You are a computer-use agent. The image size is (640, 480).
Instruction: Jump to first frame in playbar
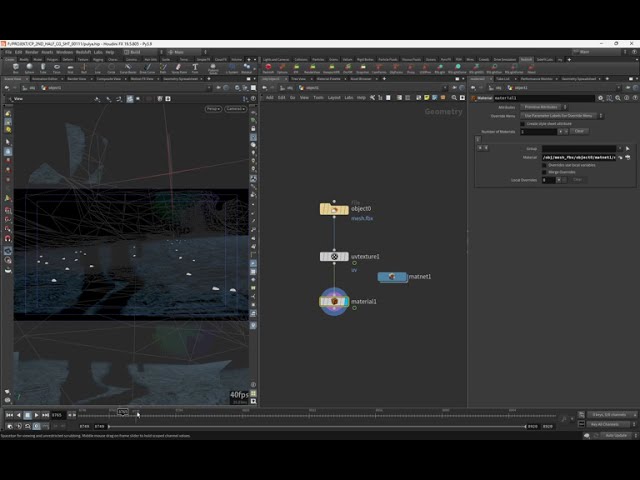(x=9, y=415)
